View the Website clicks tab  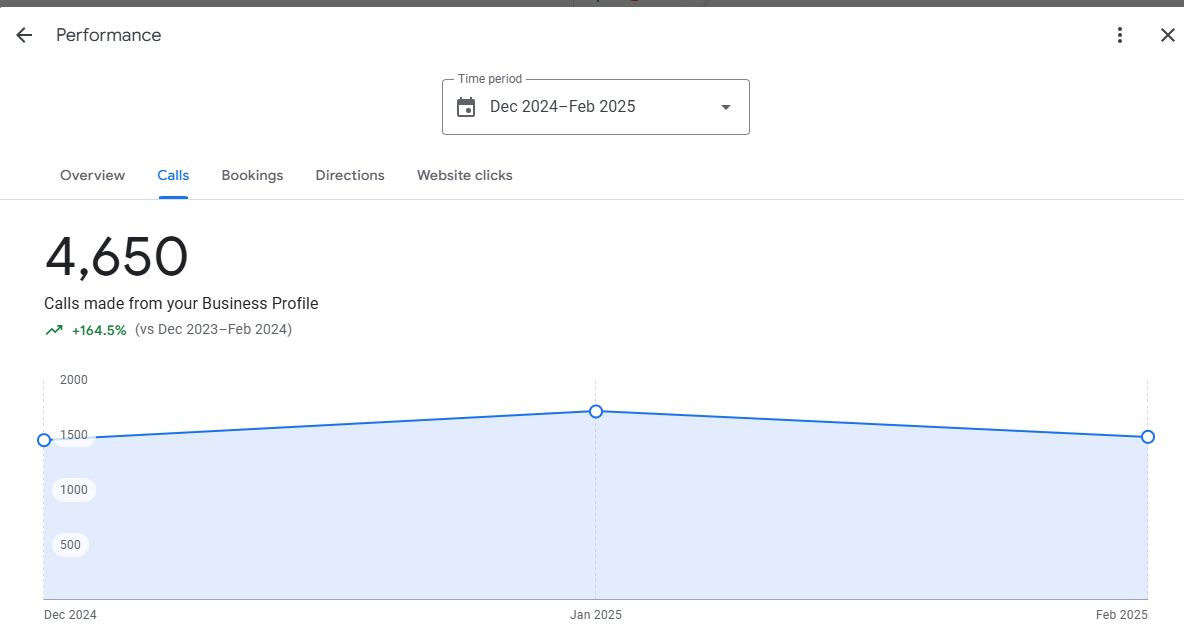click(x=464, y=175)
